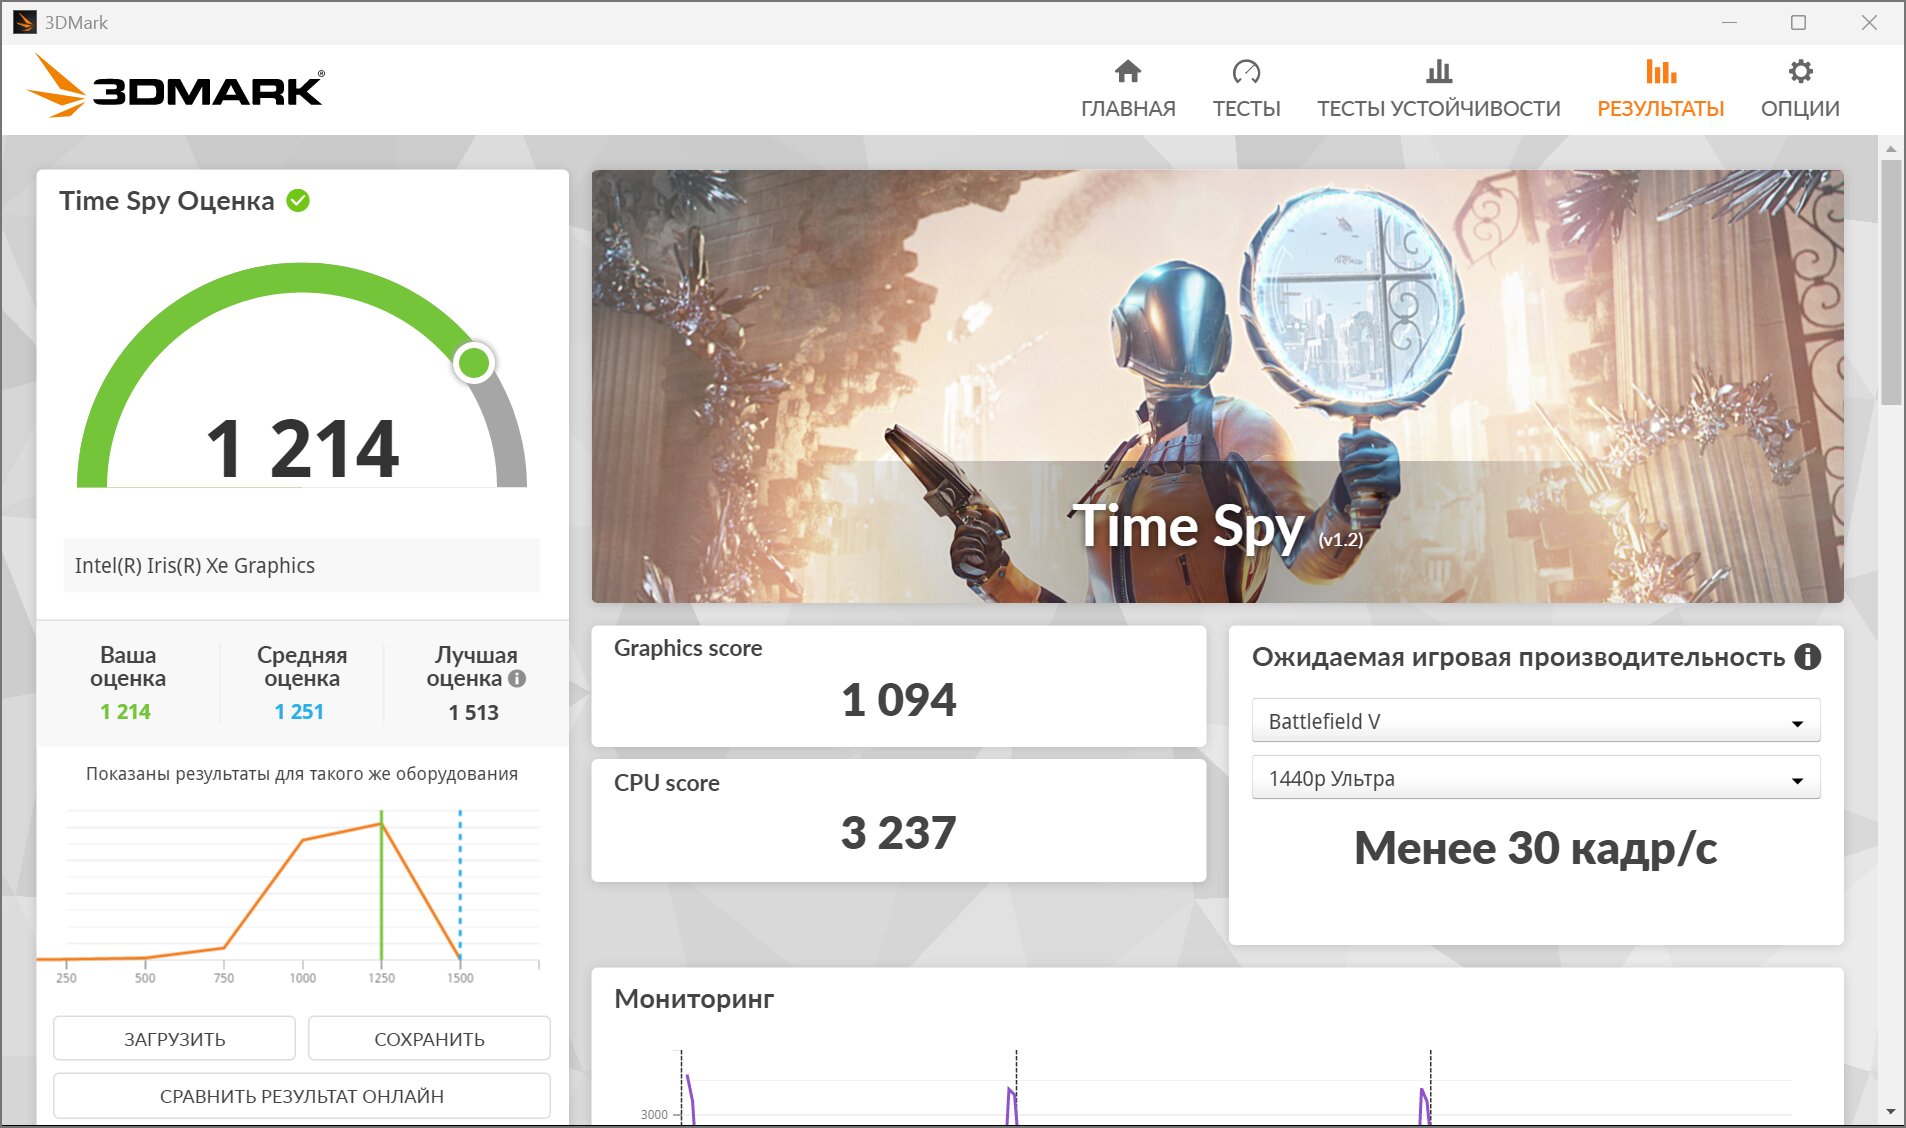Click the ЗАГРУЗИТЬ button
The width and height of the screenshot is (1906, 1128).
[x=174, y=1039]
